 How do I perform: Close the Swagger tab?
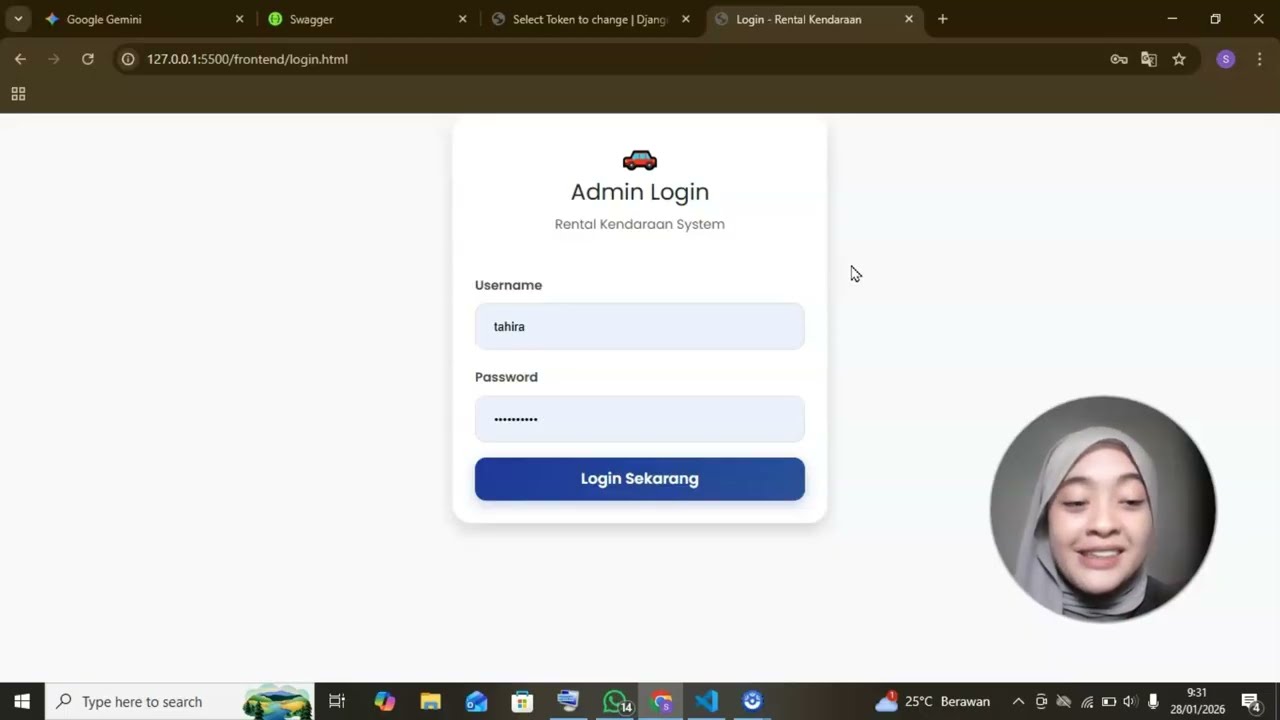[x=462, y=19]
